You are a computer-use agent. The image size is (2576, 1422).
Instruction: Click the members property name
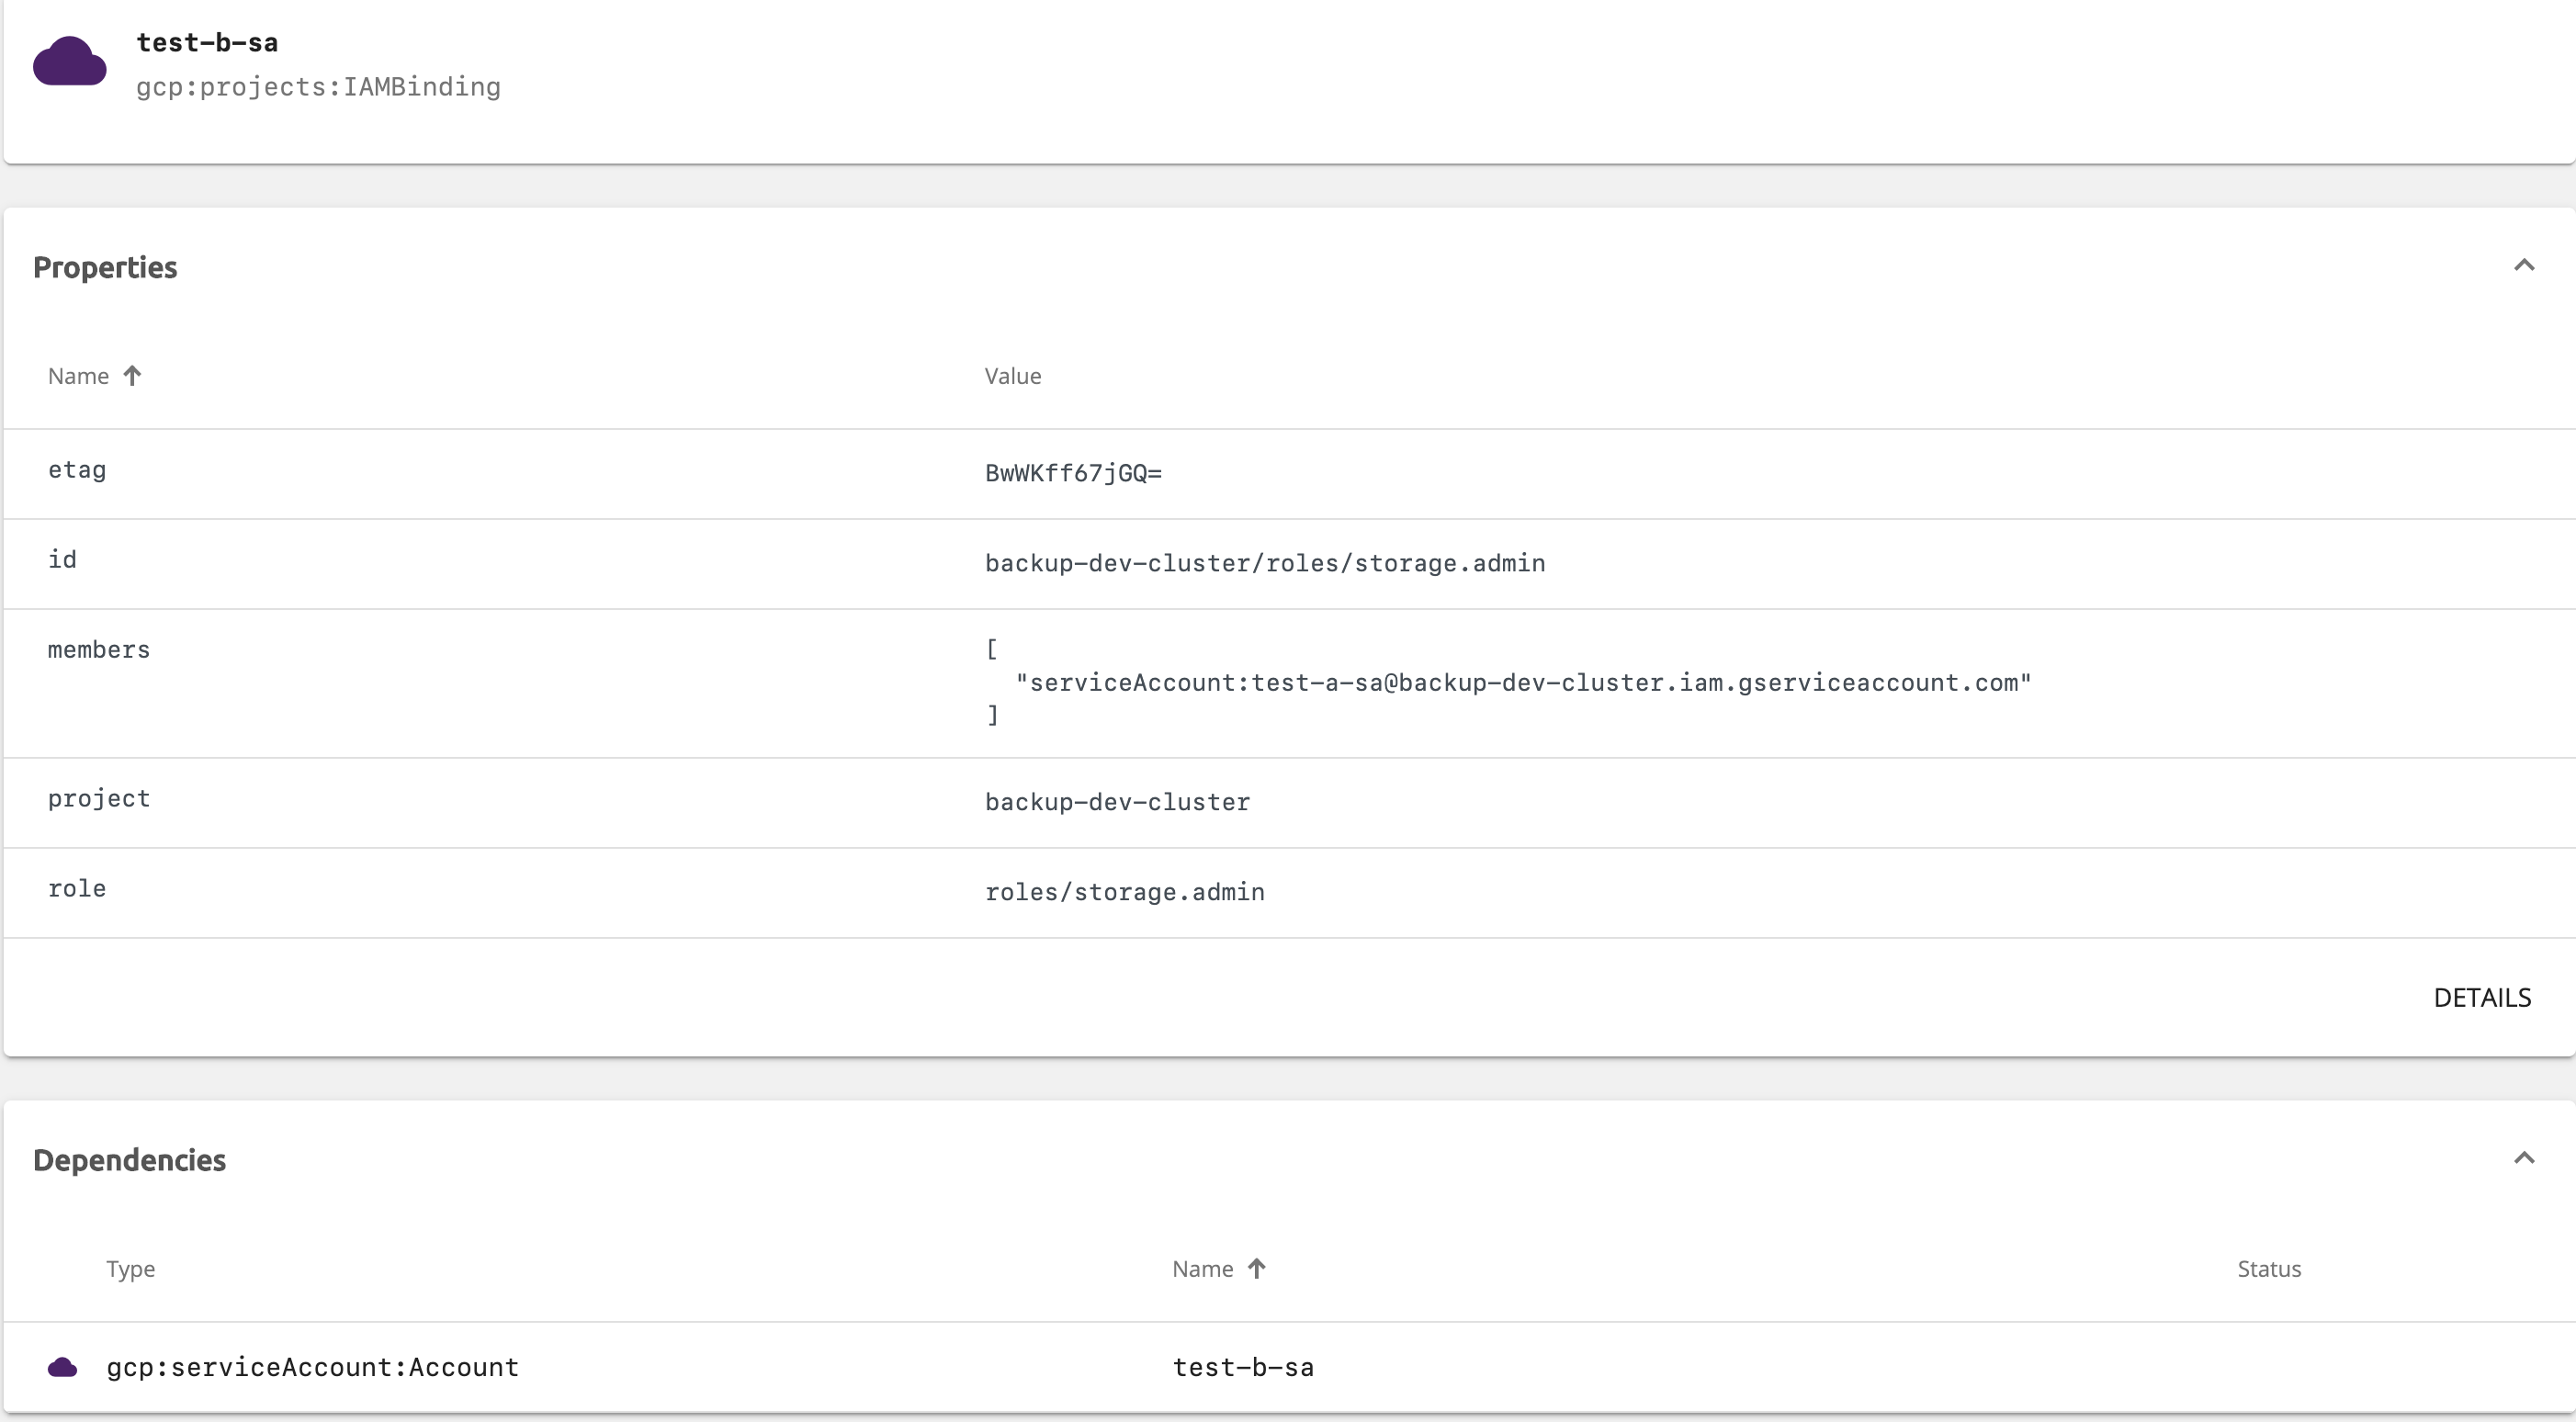point(98,648)
